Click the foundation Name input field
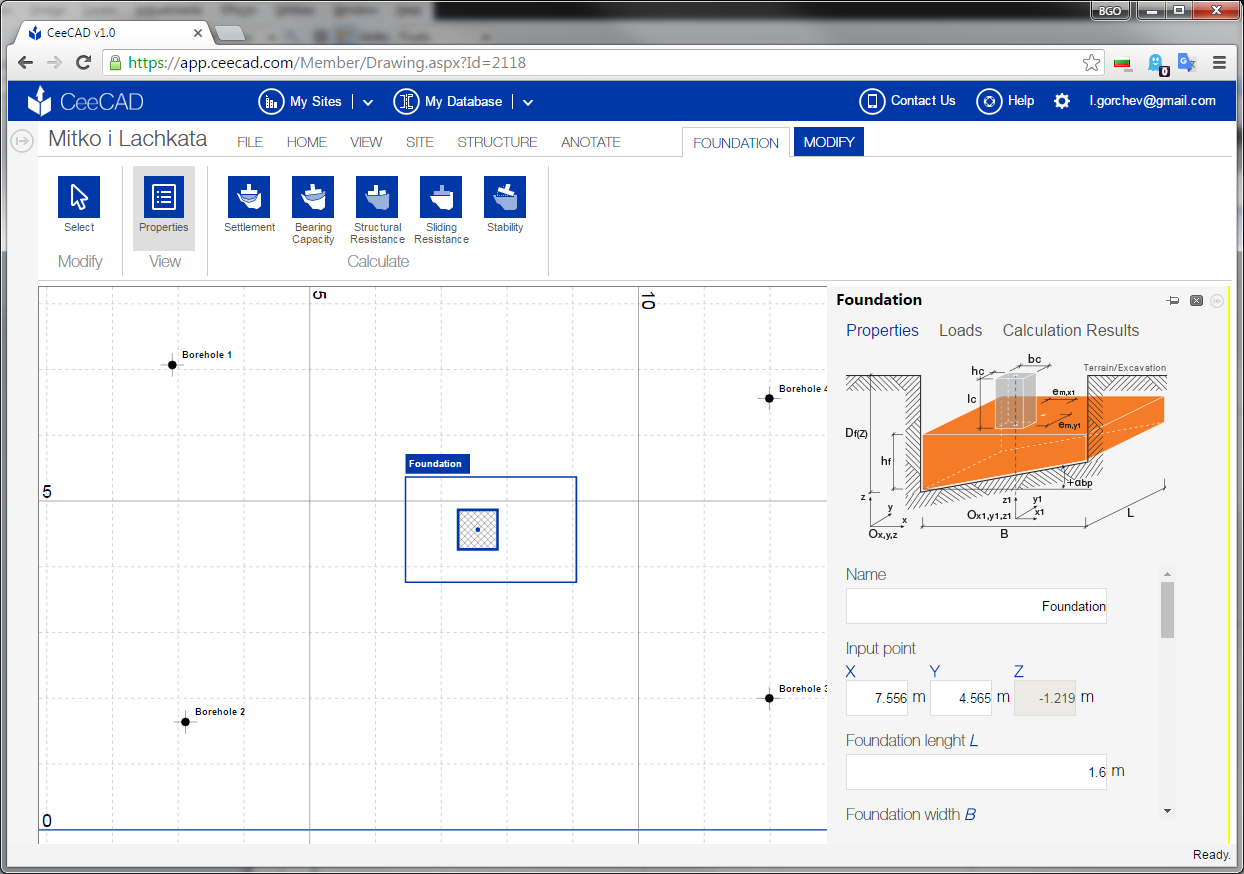This screenshot has width=1244, height=874. pos(976,606)
